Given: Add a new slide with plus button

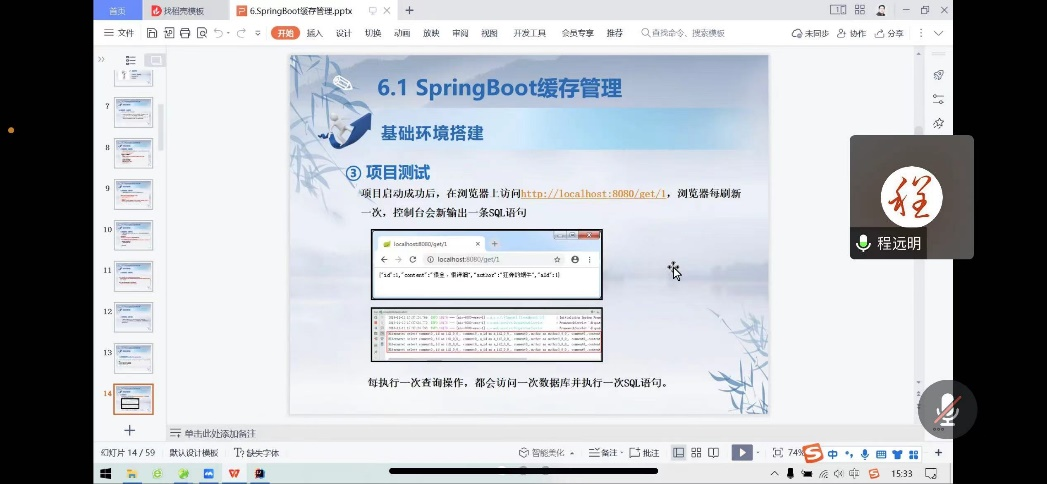Looking at the screenshot, I should click(x=129, y=430).
